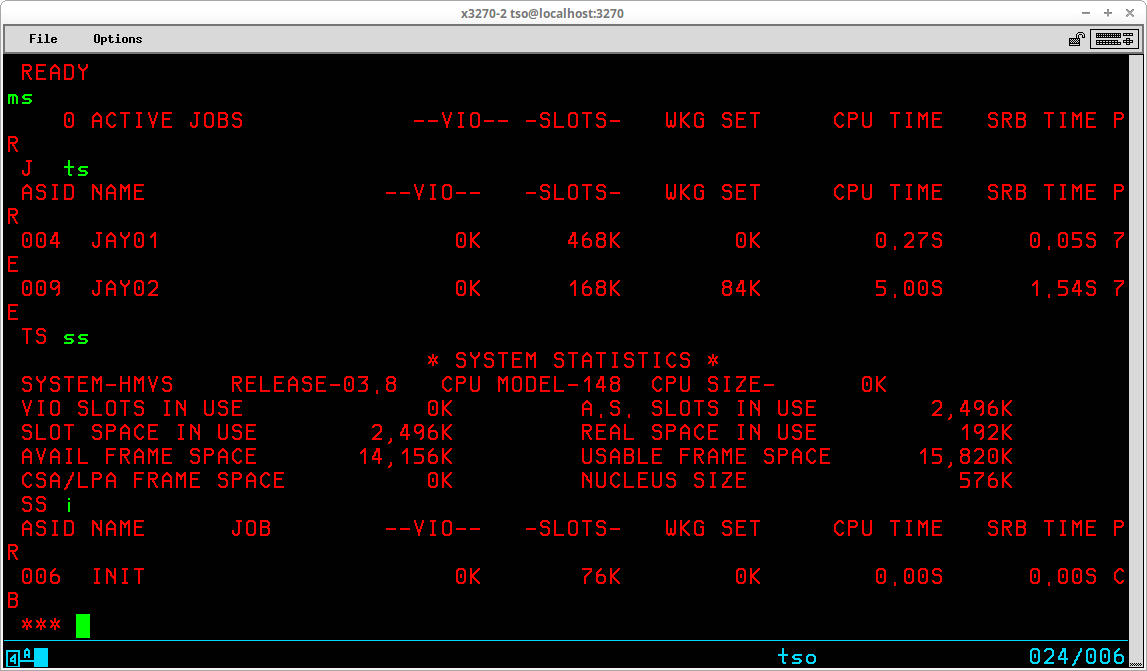1147x671 pixels.
Task: Maximize the x3270 window
Action: point(1108,13)
